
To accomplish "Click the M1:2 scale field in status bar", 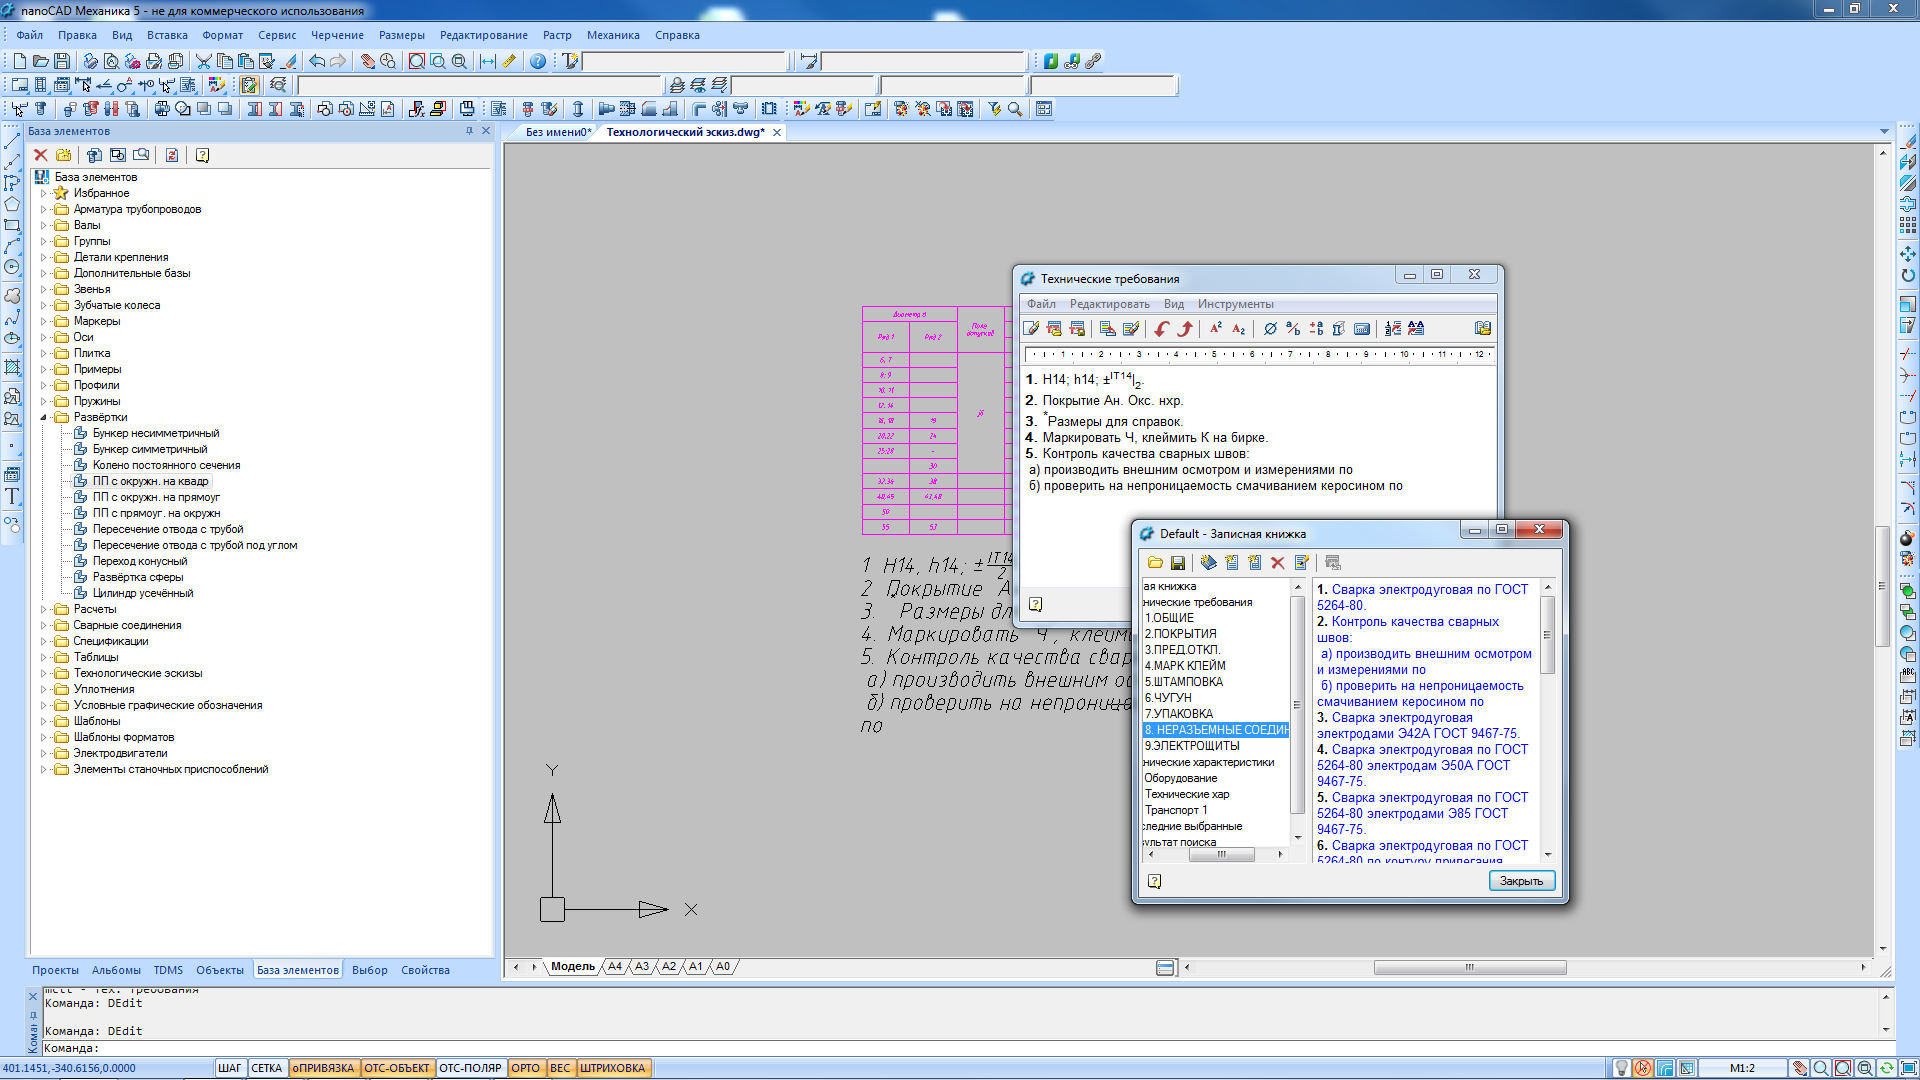I will 1742,1068.
